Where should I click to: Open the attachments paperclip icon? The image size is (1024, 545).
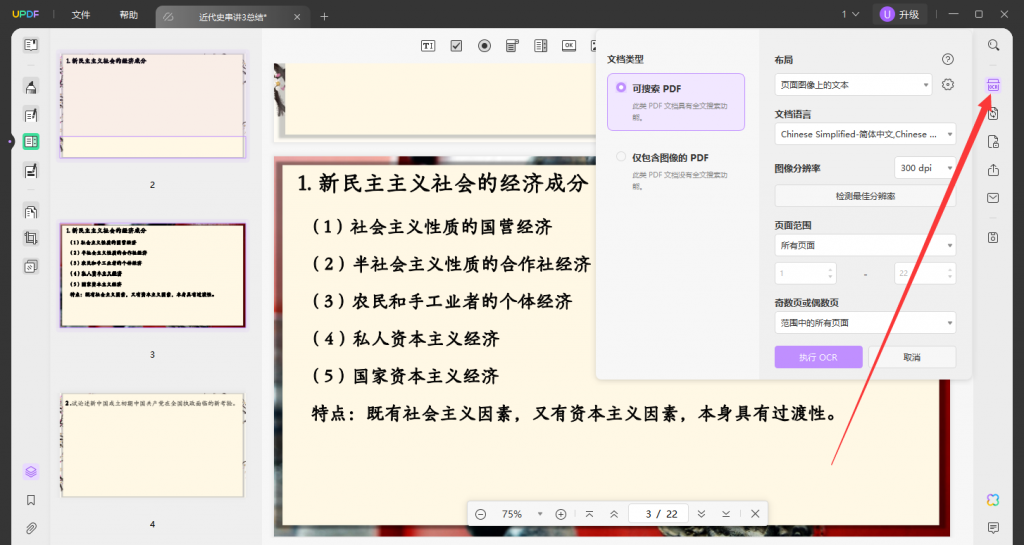(31, 527)
